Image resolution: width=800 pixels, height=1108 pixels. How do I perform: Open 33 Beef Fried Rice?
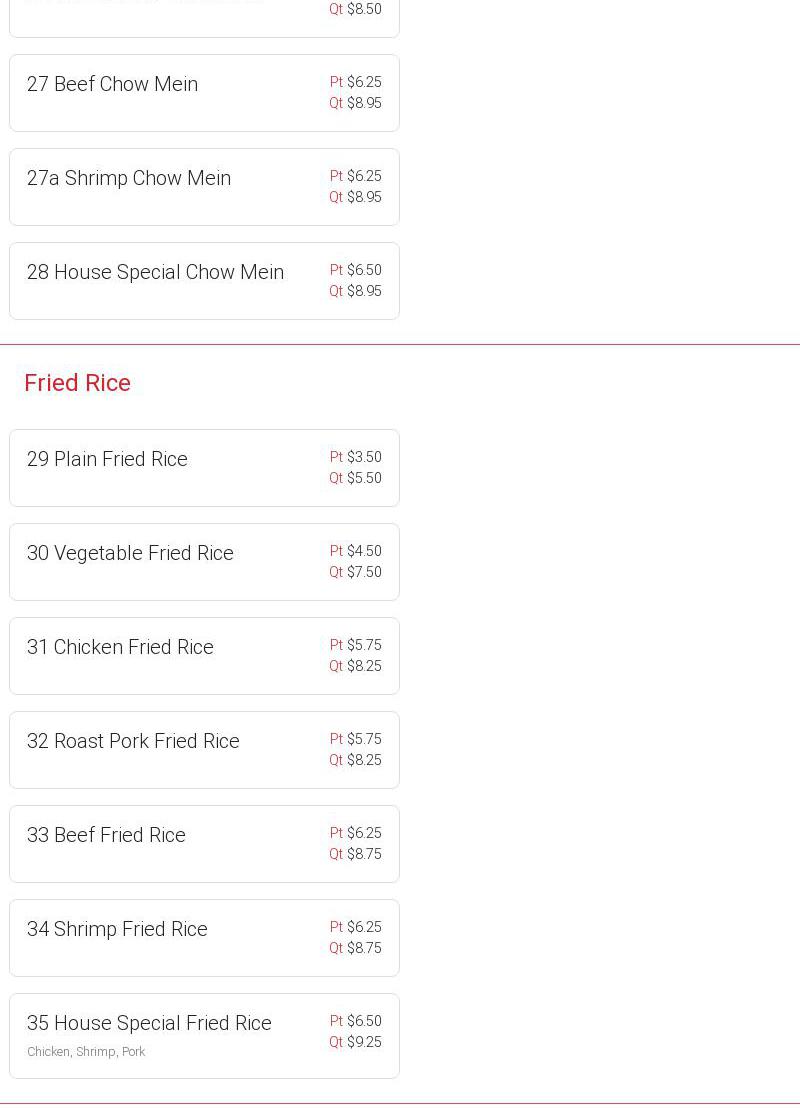pos(106,835)
